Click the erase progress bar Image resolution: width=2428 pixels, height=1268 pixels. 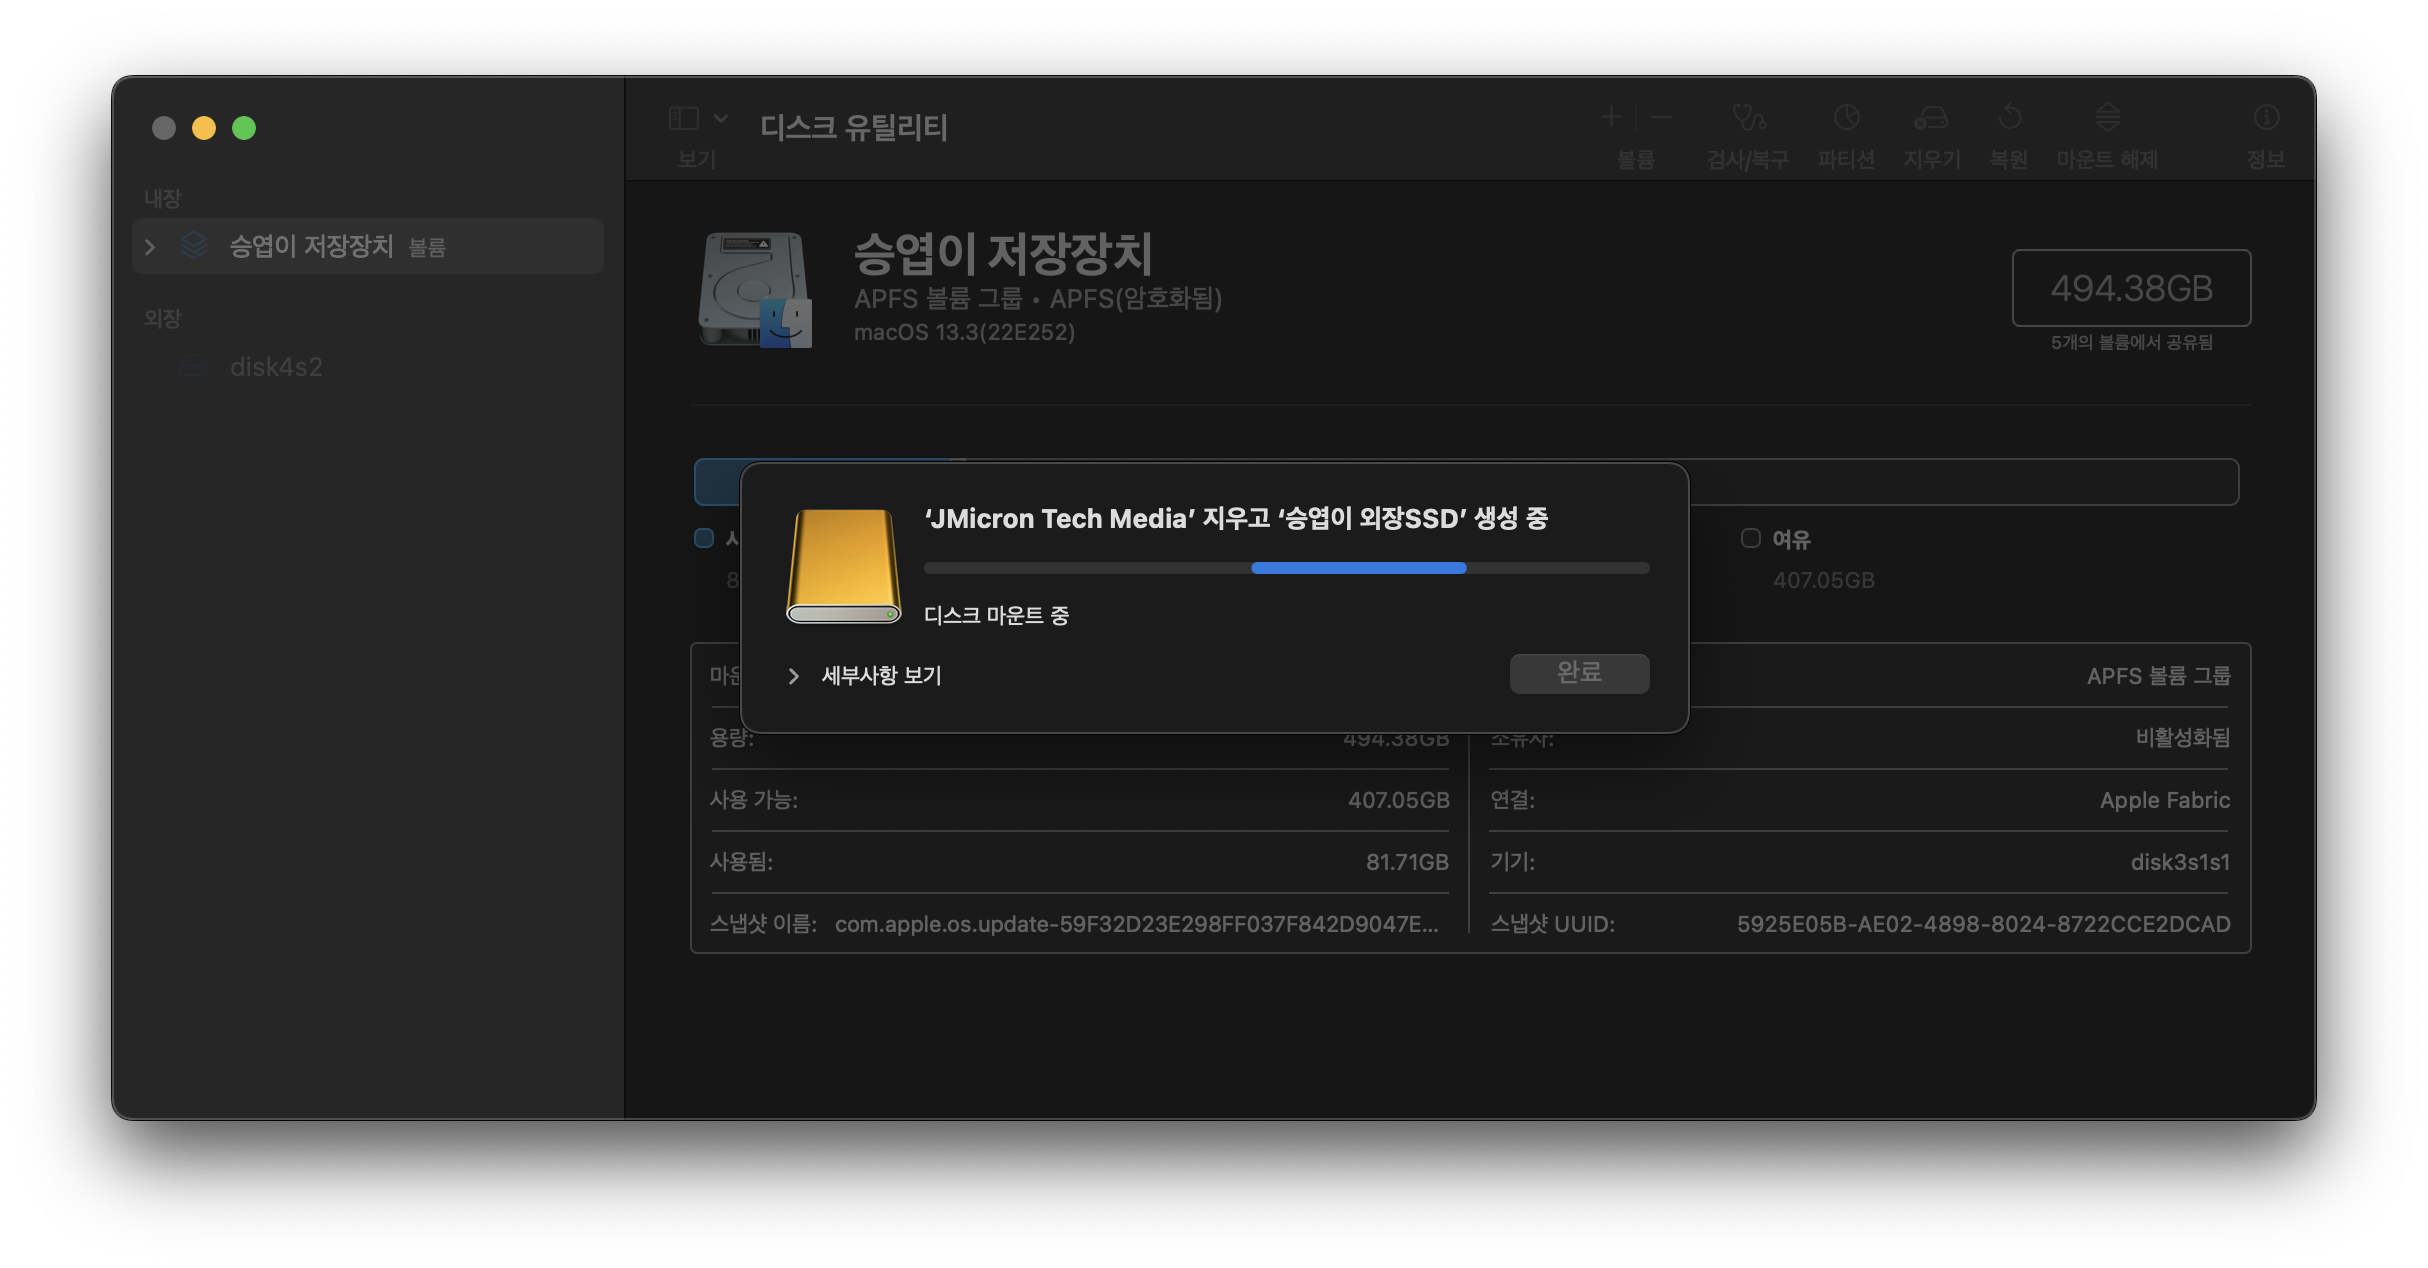pos(1286,568)
